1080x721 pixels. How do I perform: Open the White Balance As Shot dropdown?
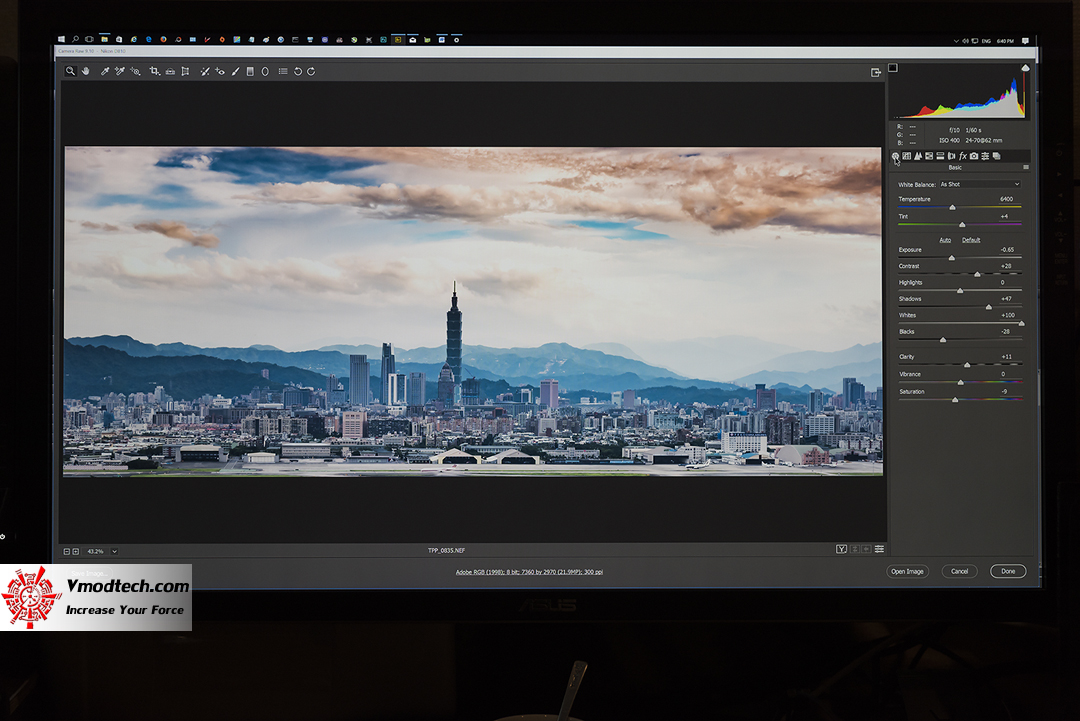[x=980, y=185]
